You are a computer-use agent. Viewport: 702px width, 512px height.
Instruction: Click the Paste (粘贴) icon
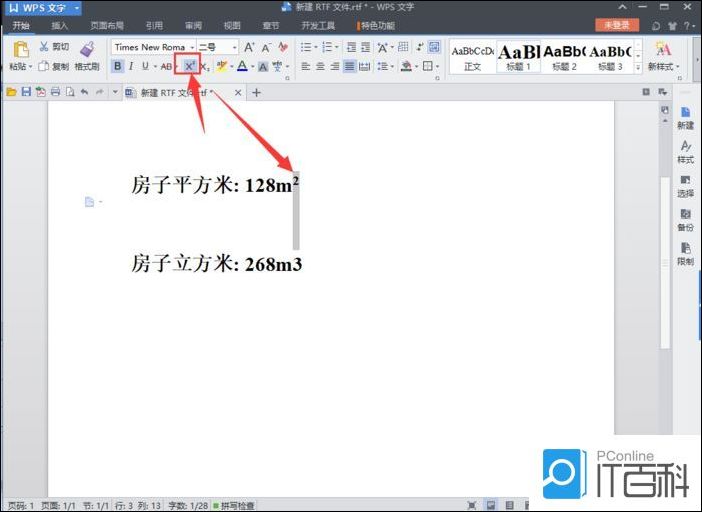[21, 49]
